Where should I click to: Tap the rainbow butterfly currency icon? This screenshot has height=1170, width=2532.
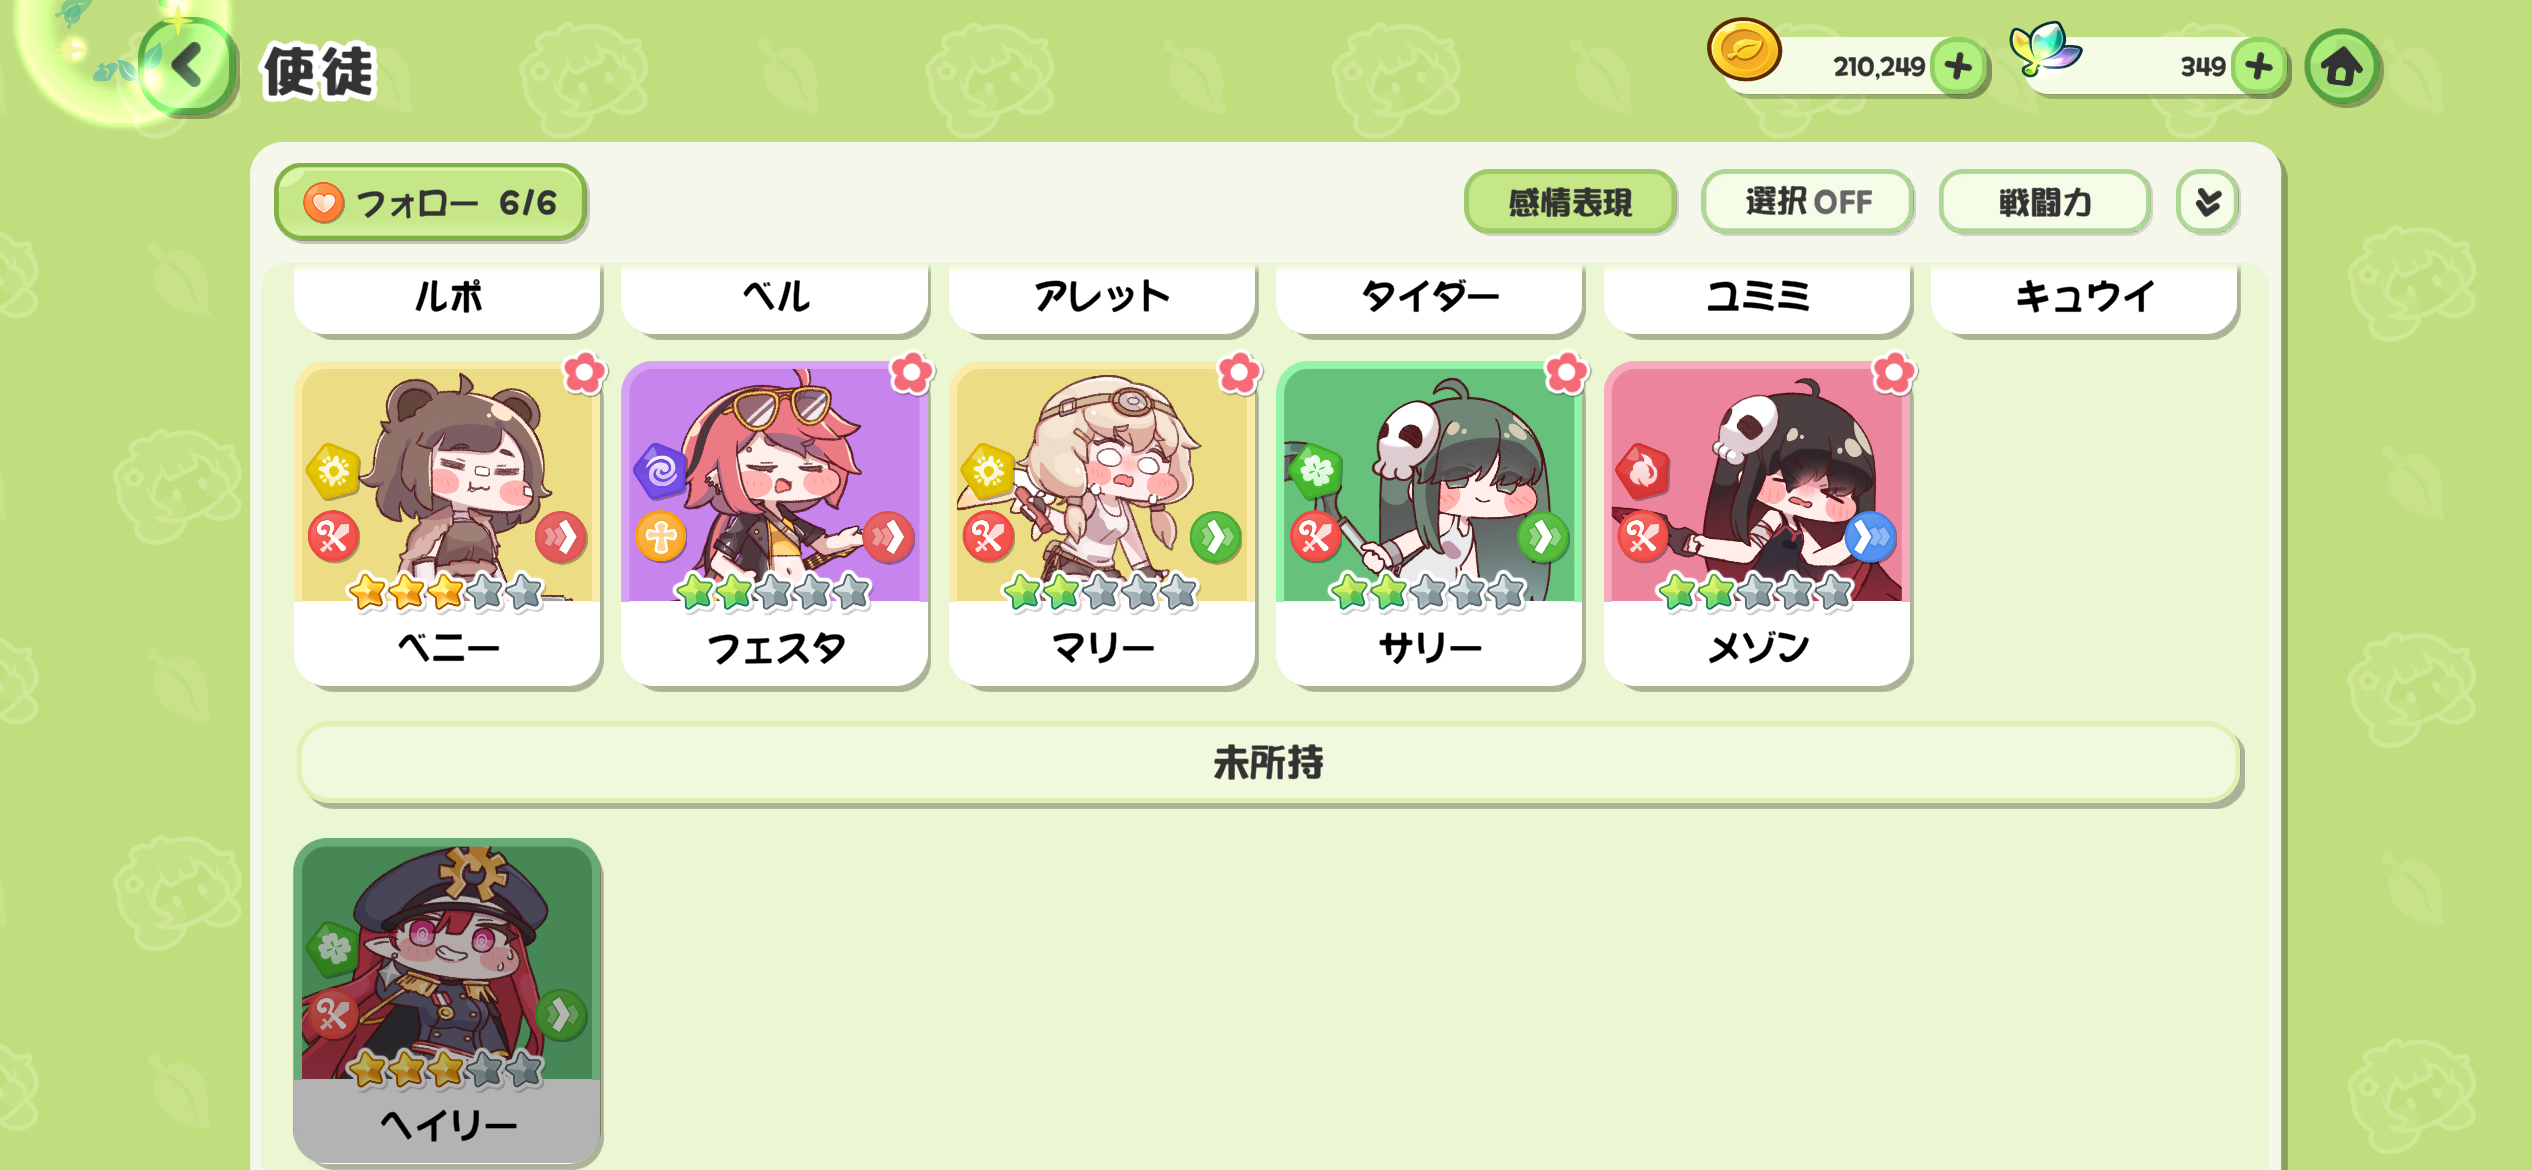[2044, 48]
